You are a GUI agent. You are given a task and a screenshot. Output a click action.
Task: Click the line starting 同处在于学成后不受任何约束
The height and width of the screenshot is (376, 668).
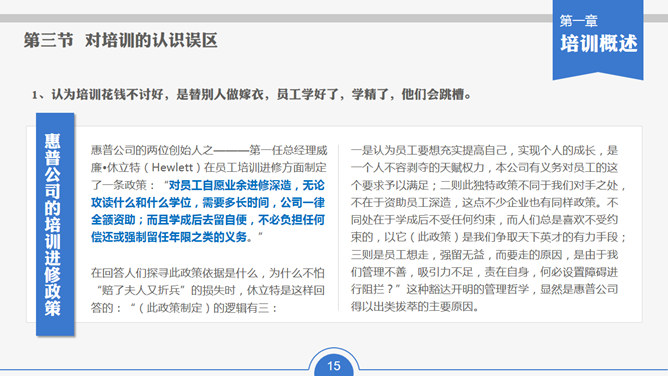[x=484, y=220]
